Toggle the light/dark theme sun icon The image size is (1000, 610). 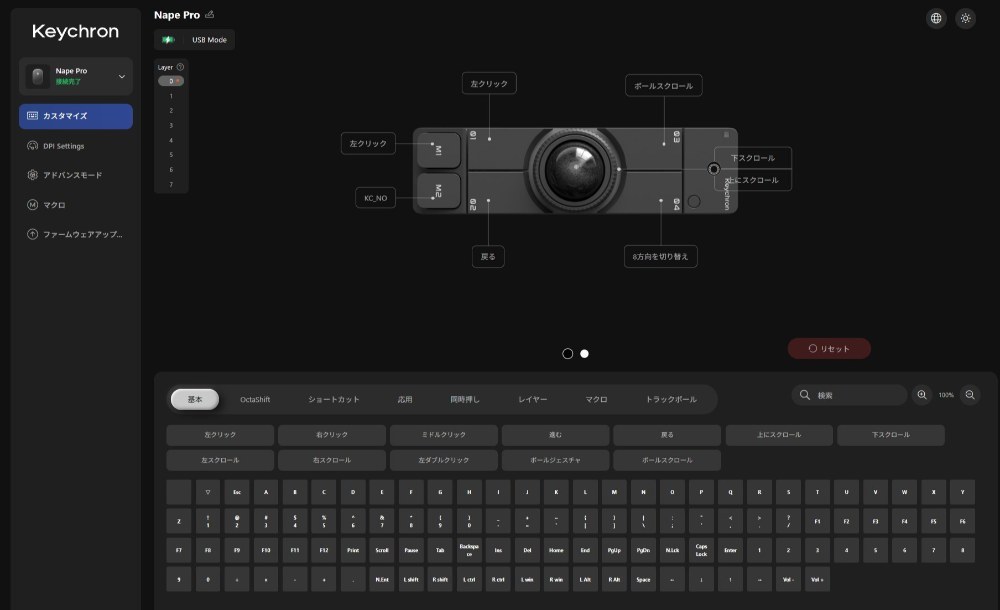click(966, 19)
